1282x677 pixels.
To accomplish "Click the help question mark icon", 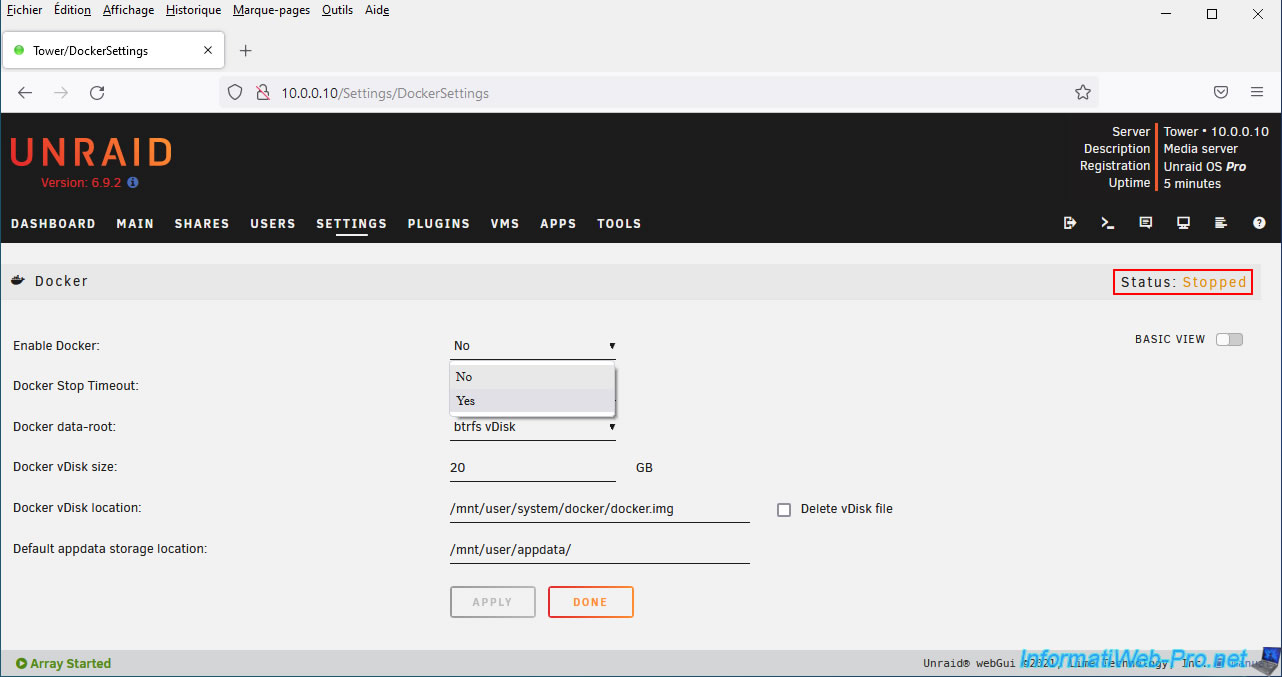I will (1259, 223).
